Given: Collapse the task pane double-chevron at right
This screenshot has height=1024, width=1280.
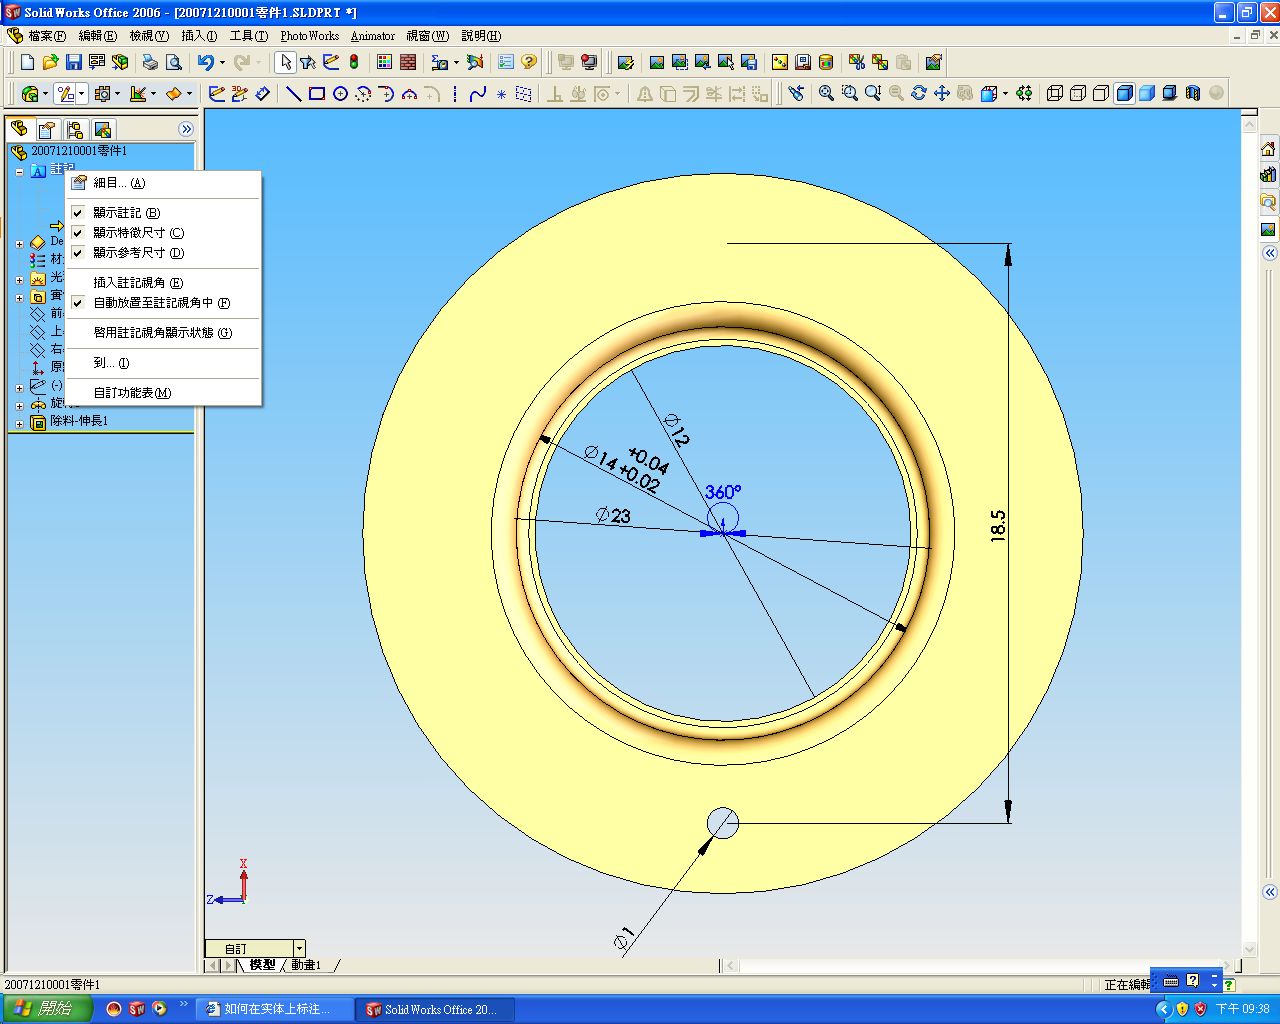Looking at the screenshot, I should point(1269,253).
